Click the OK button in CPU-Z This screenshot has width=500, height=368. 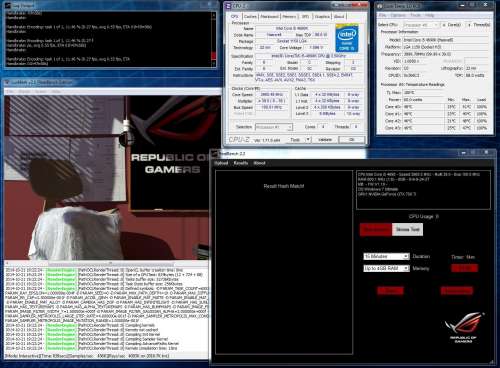coord(352,140)
